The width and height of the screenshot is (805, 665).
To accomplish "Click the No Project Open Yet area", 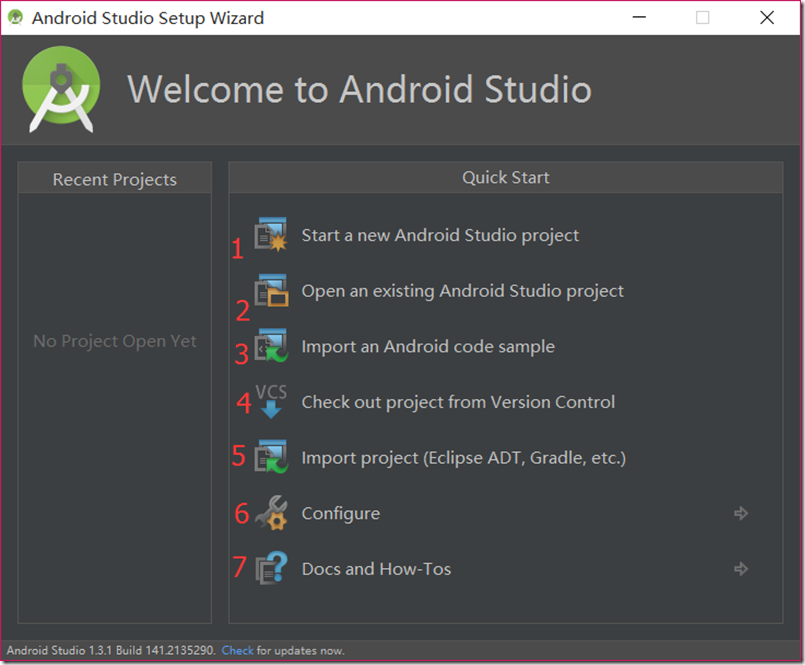I will [x=114, y=341].
